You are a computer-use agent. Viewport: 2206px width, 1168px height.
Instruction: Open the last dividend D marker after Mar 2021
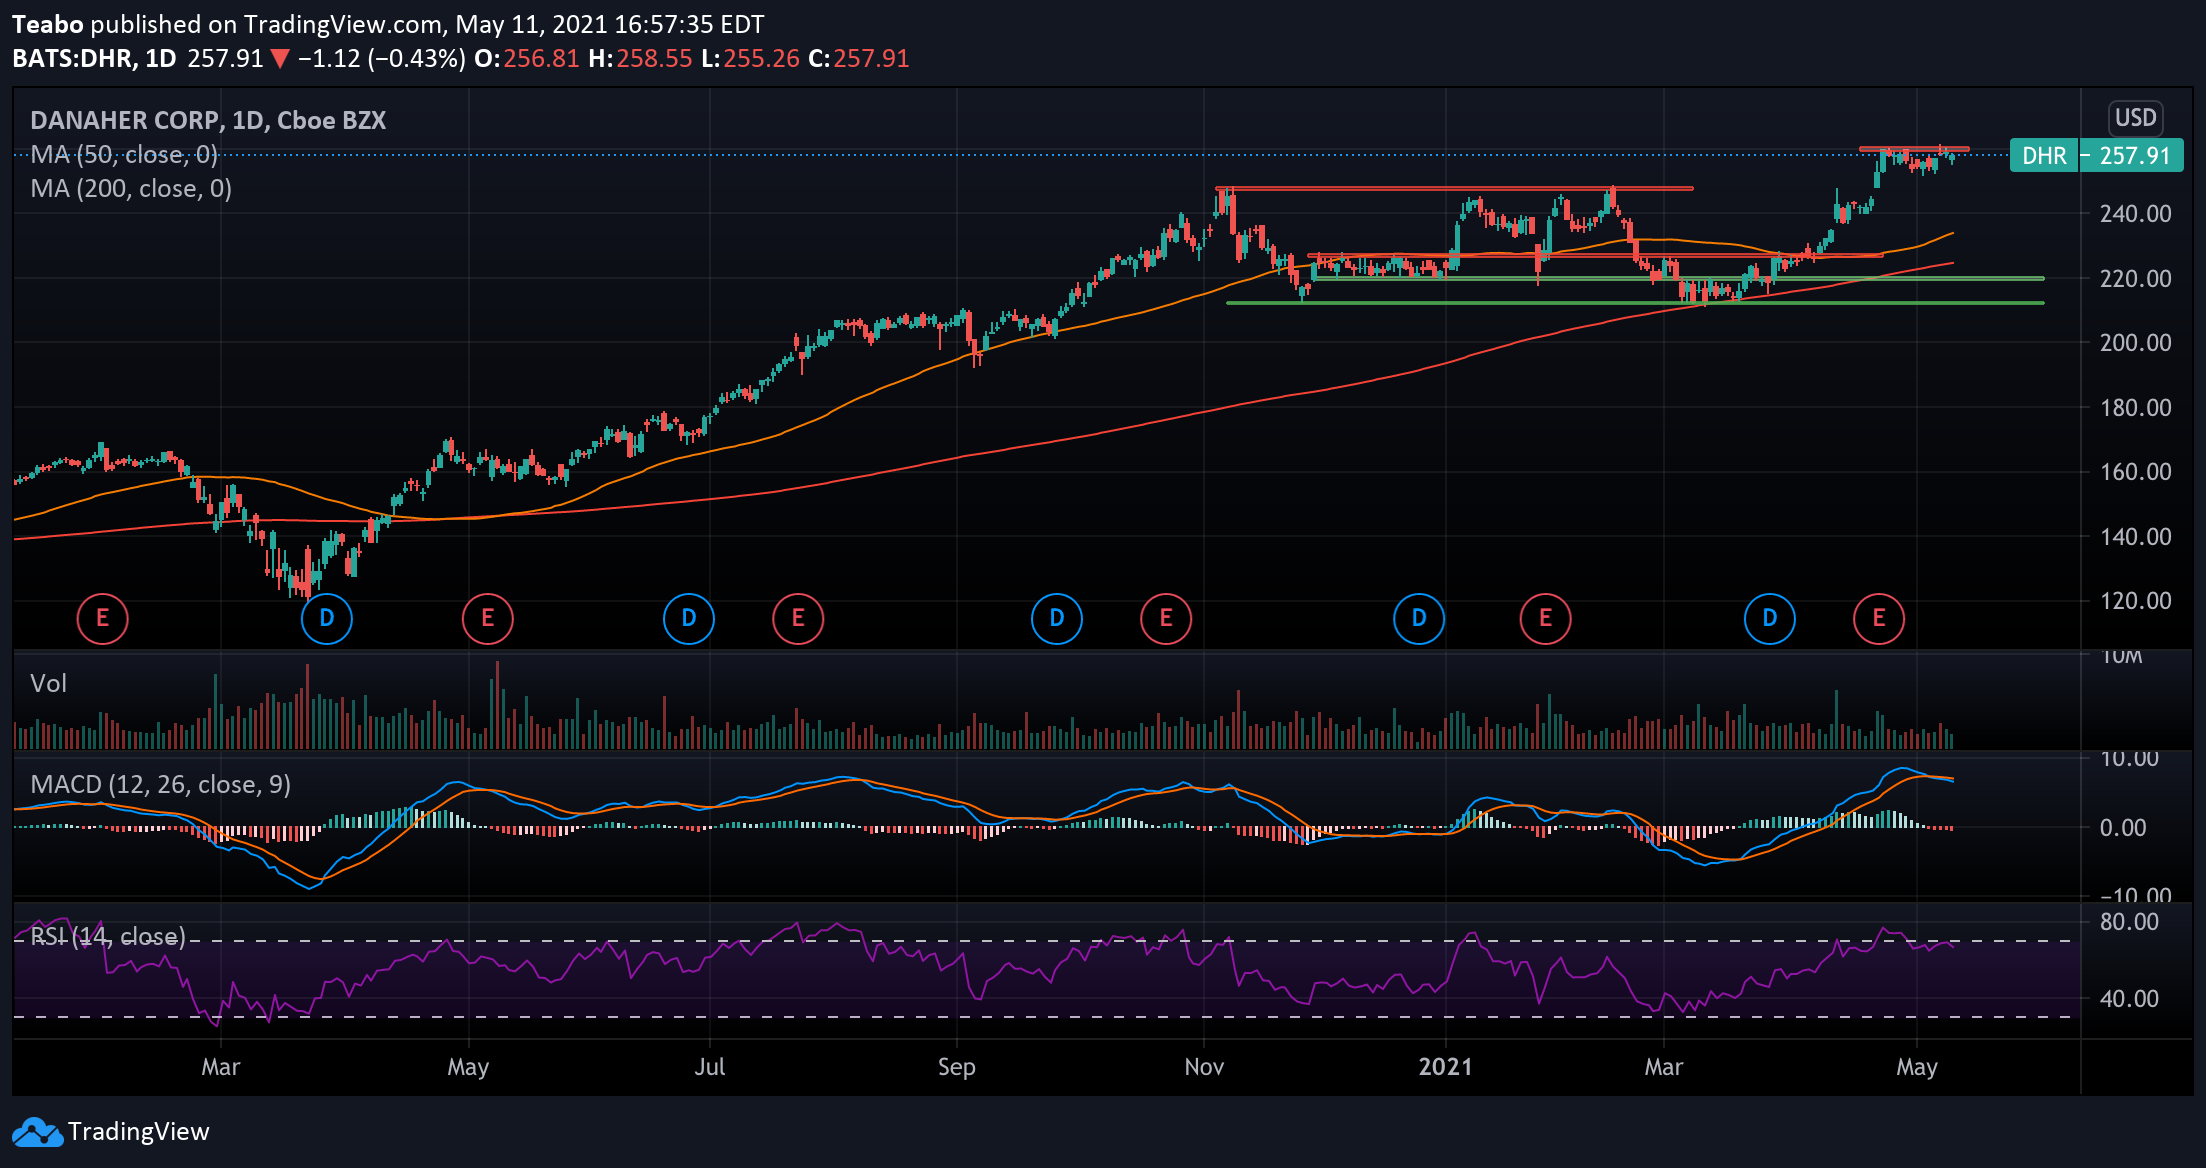click(x=1770, y=618)
